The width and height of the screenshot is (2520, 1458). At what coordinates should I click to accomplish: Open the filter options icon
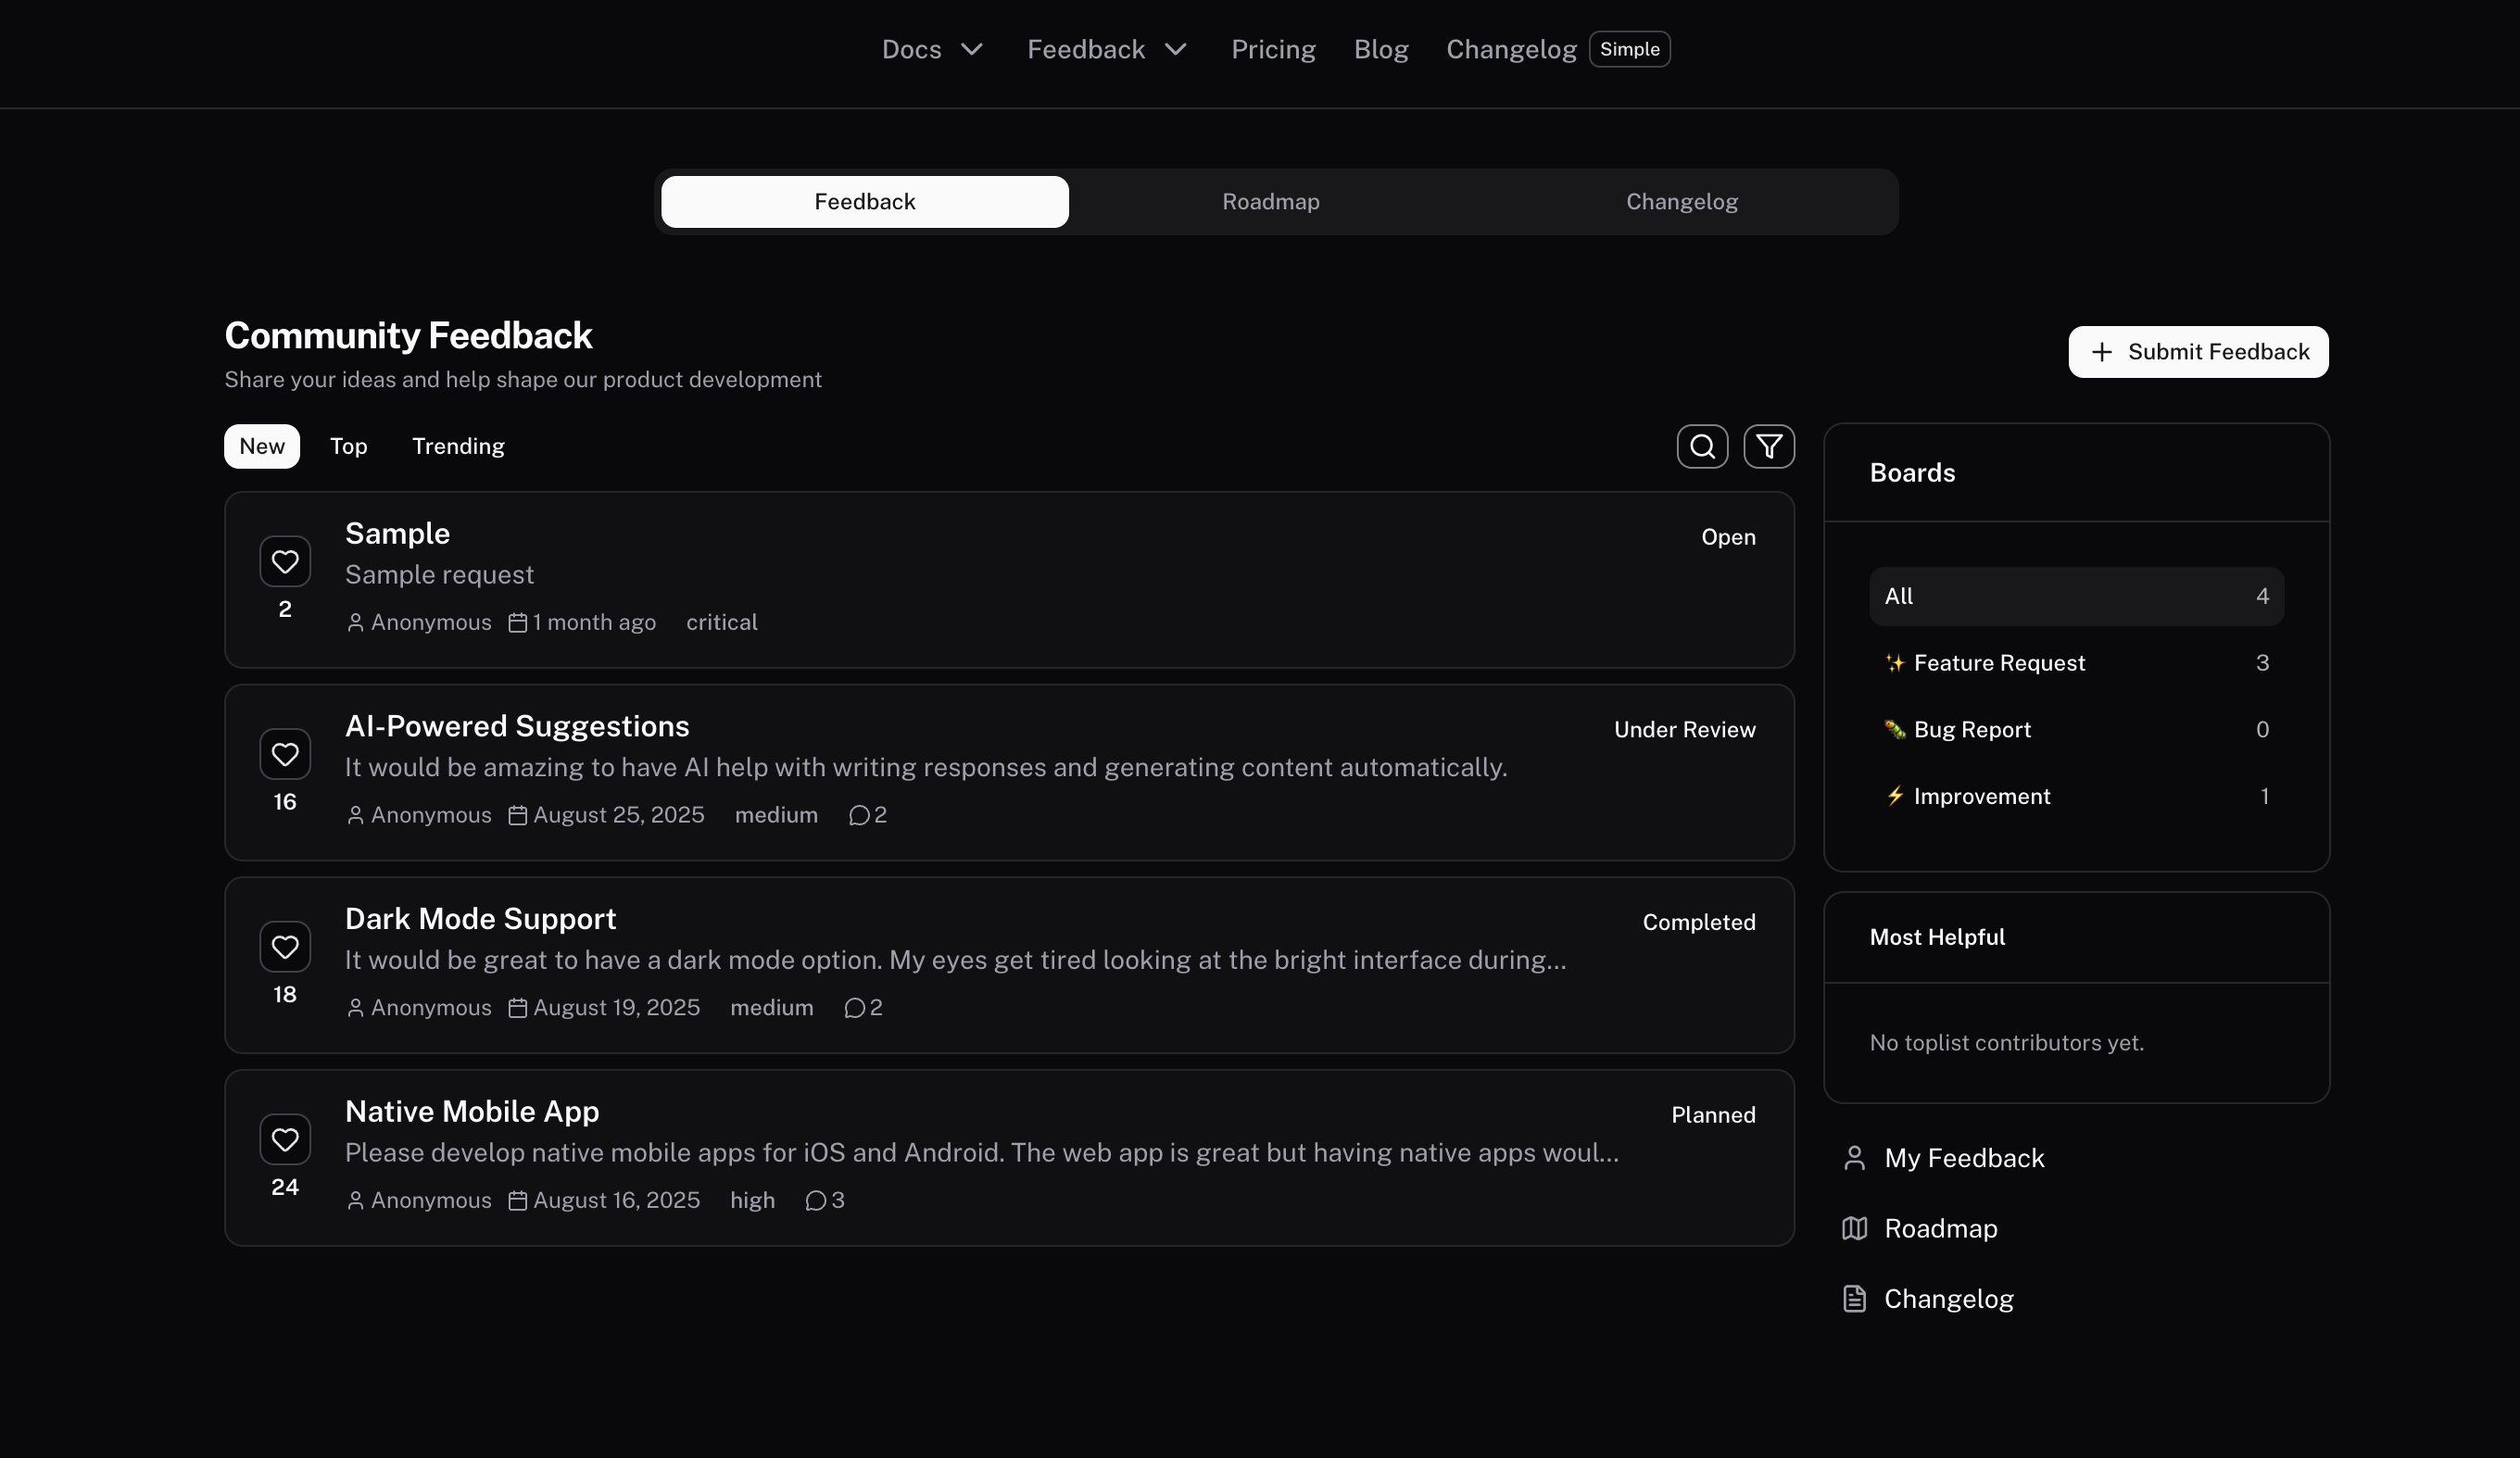[x=1769, y=446]
